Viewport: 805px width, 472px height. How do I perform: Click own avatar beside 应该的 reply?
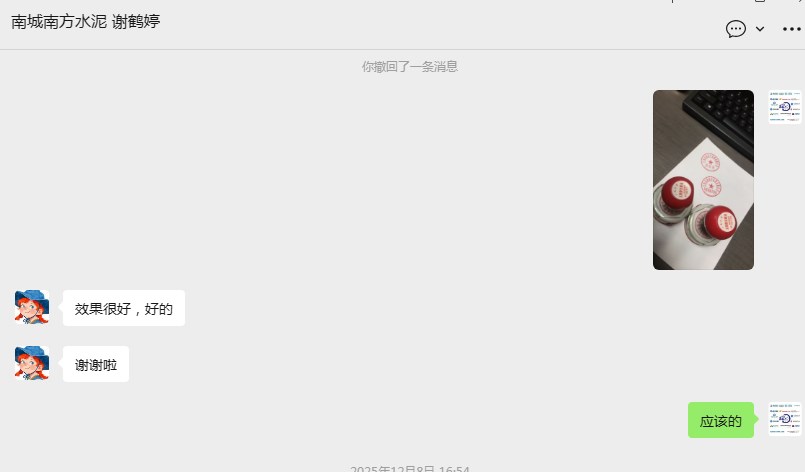(x=784, y=419)
